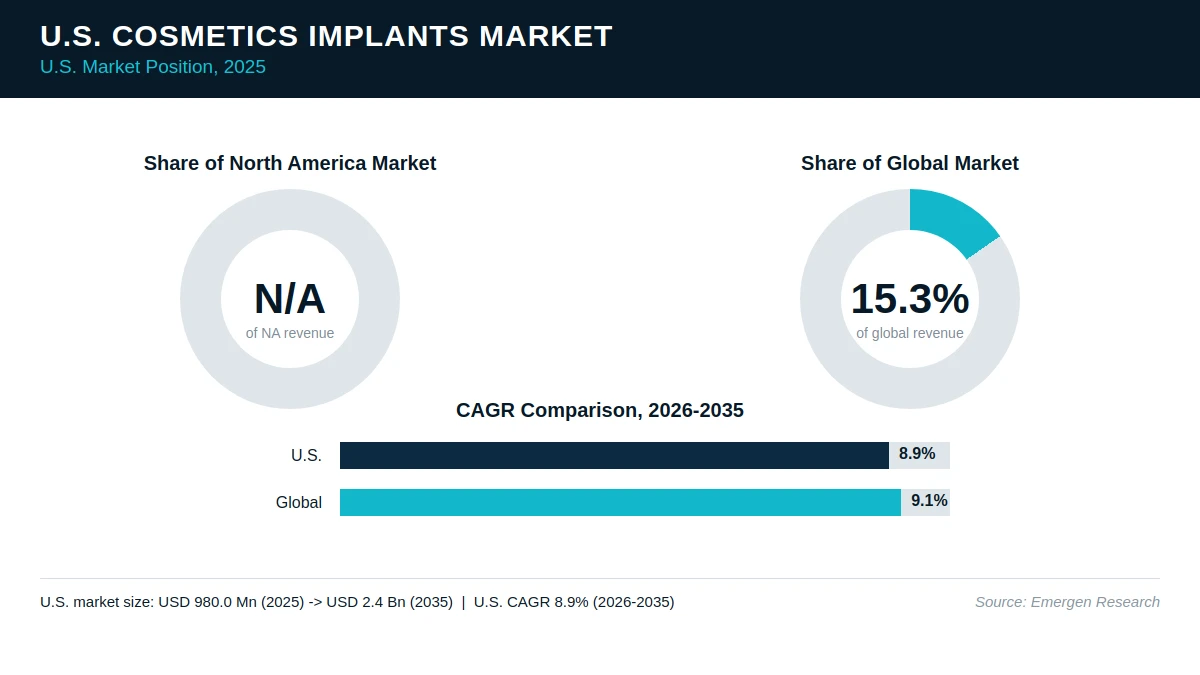Click the teal segment of the global donut chart
Image resolution: width=1200 pixels, height=675 pixels.
pyautogui.click(x=951, y=218)
